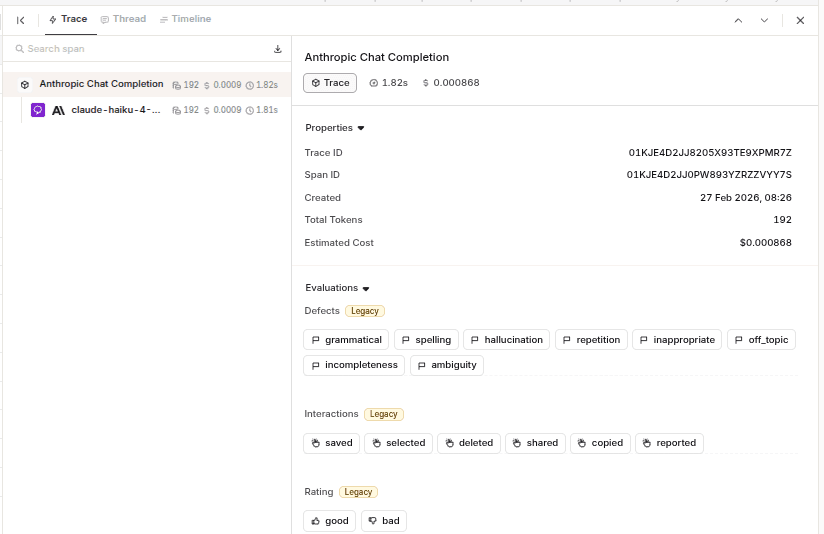Screen dimensions: 824x534
Task: Click the Anthropic Chat Completion panel title
Action: point(377,57)
